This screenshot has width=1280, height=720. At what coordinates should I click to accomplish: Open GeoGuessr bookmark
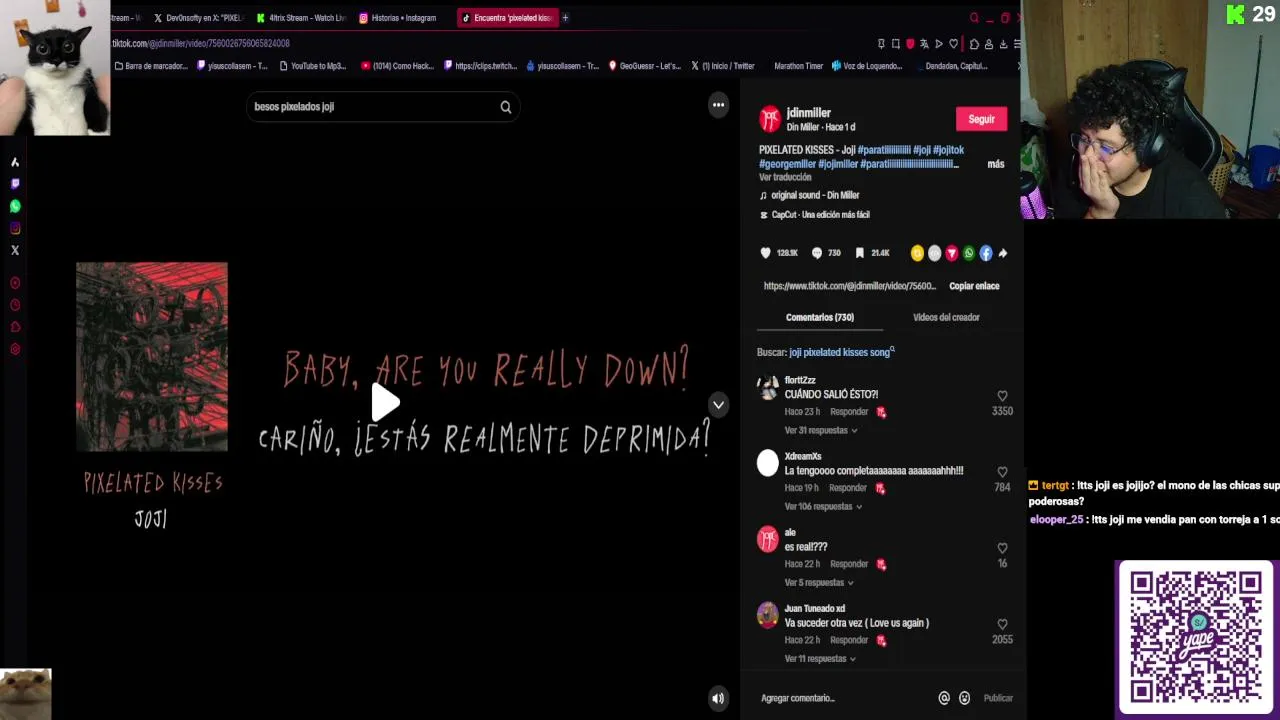click(644, 66)
